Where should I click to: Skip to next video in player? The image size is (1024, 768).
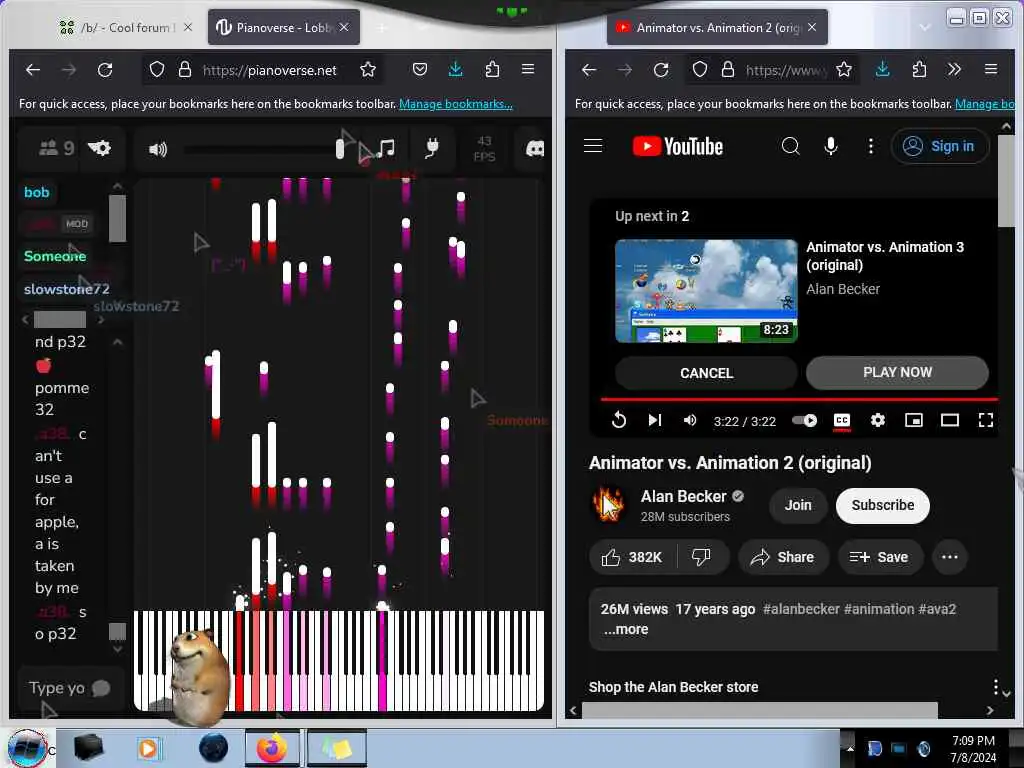tap(654, 420)
